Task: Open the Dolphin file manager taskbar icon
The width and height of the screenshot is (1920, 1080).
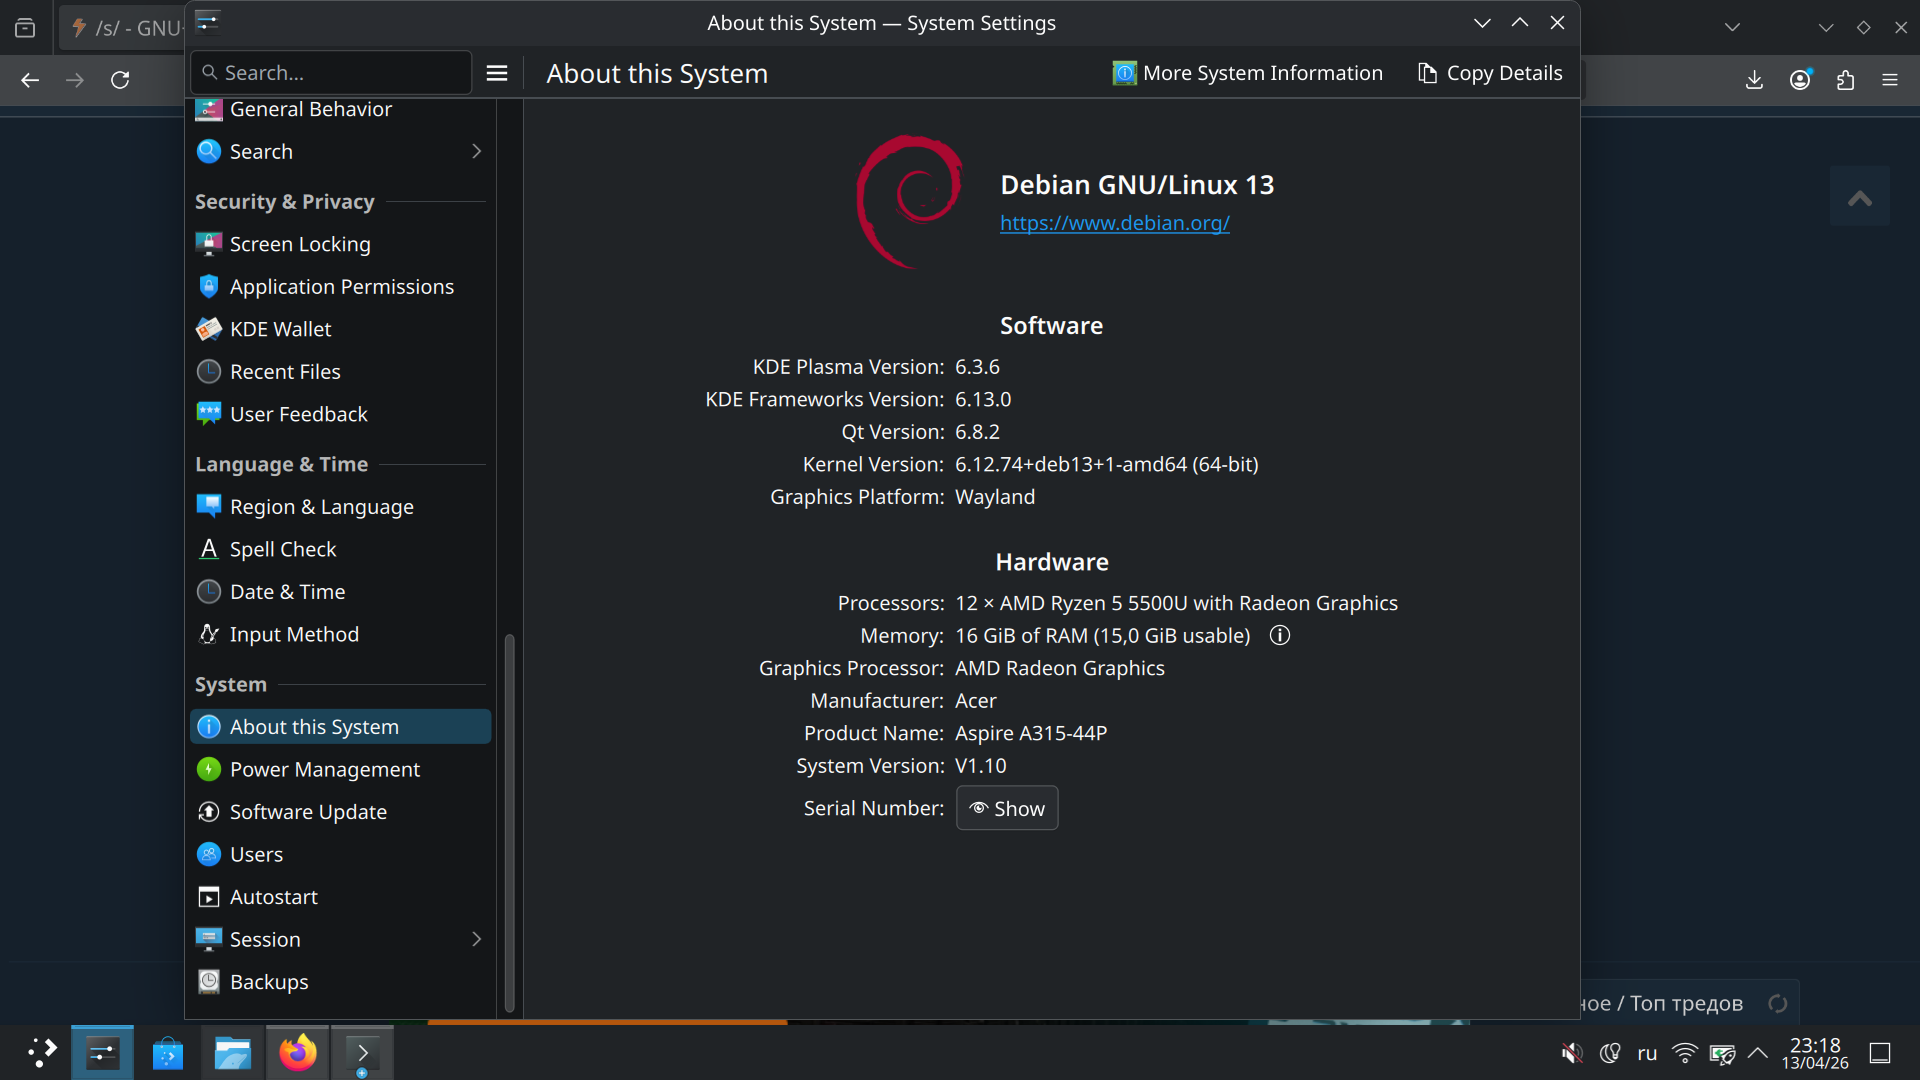Action: [x=232, y=1052]
